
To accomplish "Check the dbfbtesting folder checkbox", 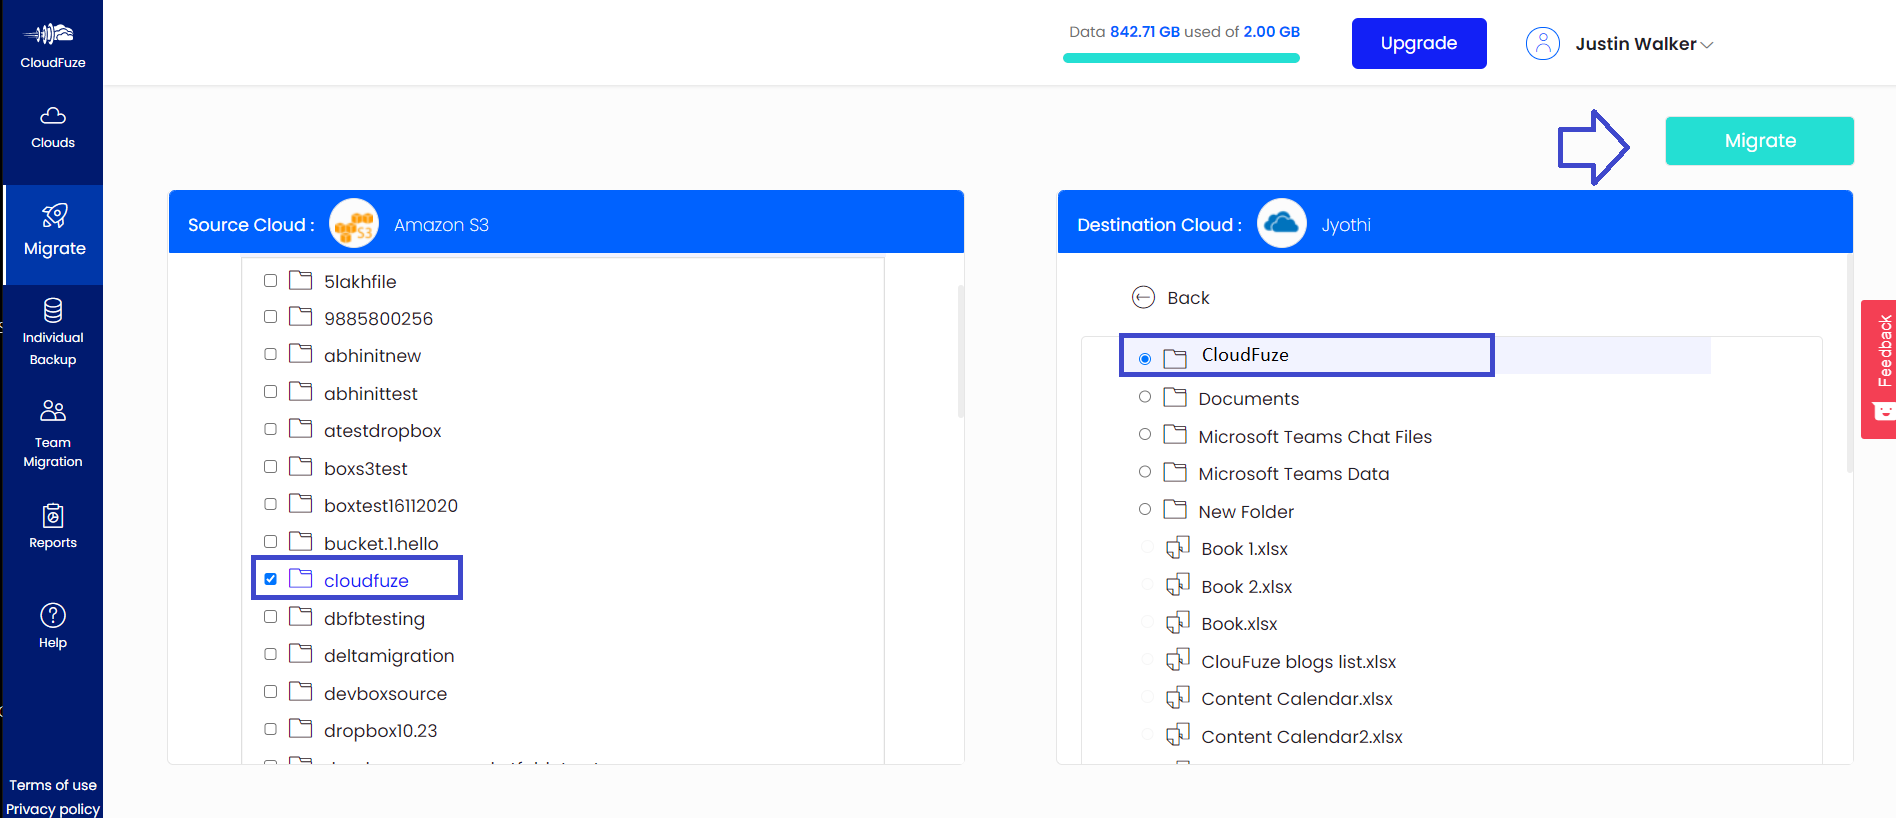I will point(270,617).
